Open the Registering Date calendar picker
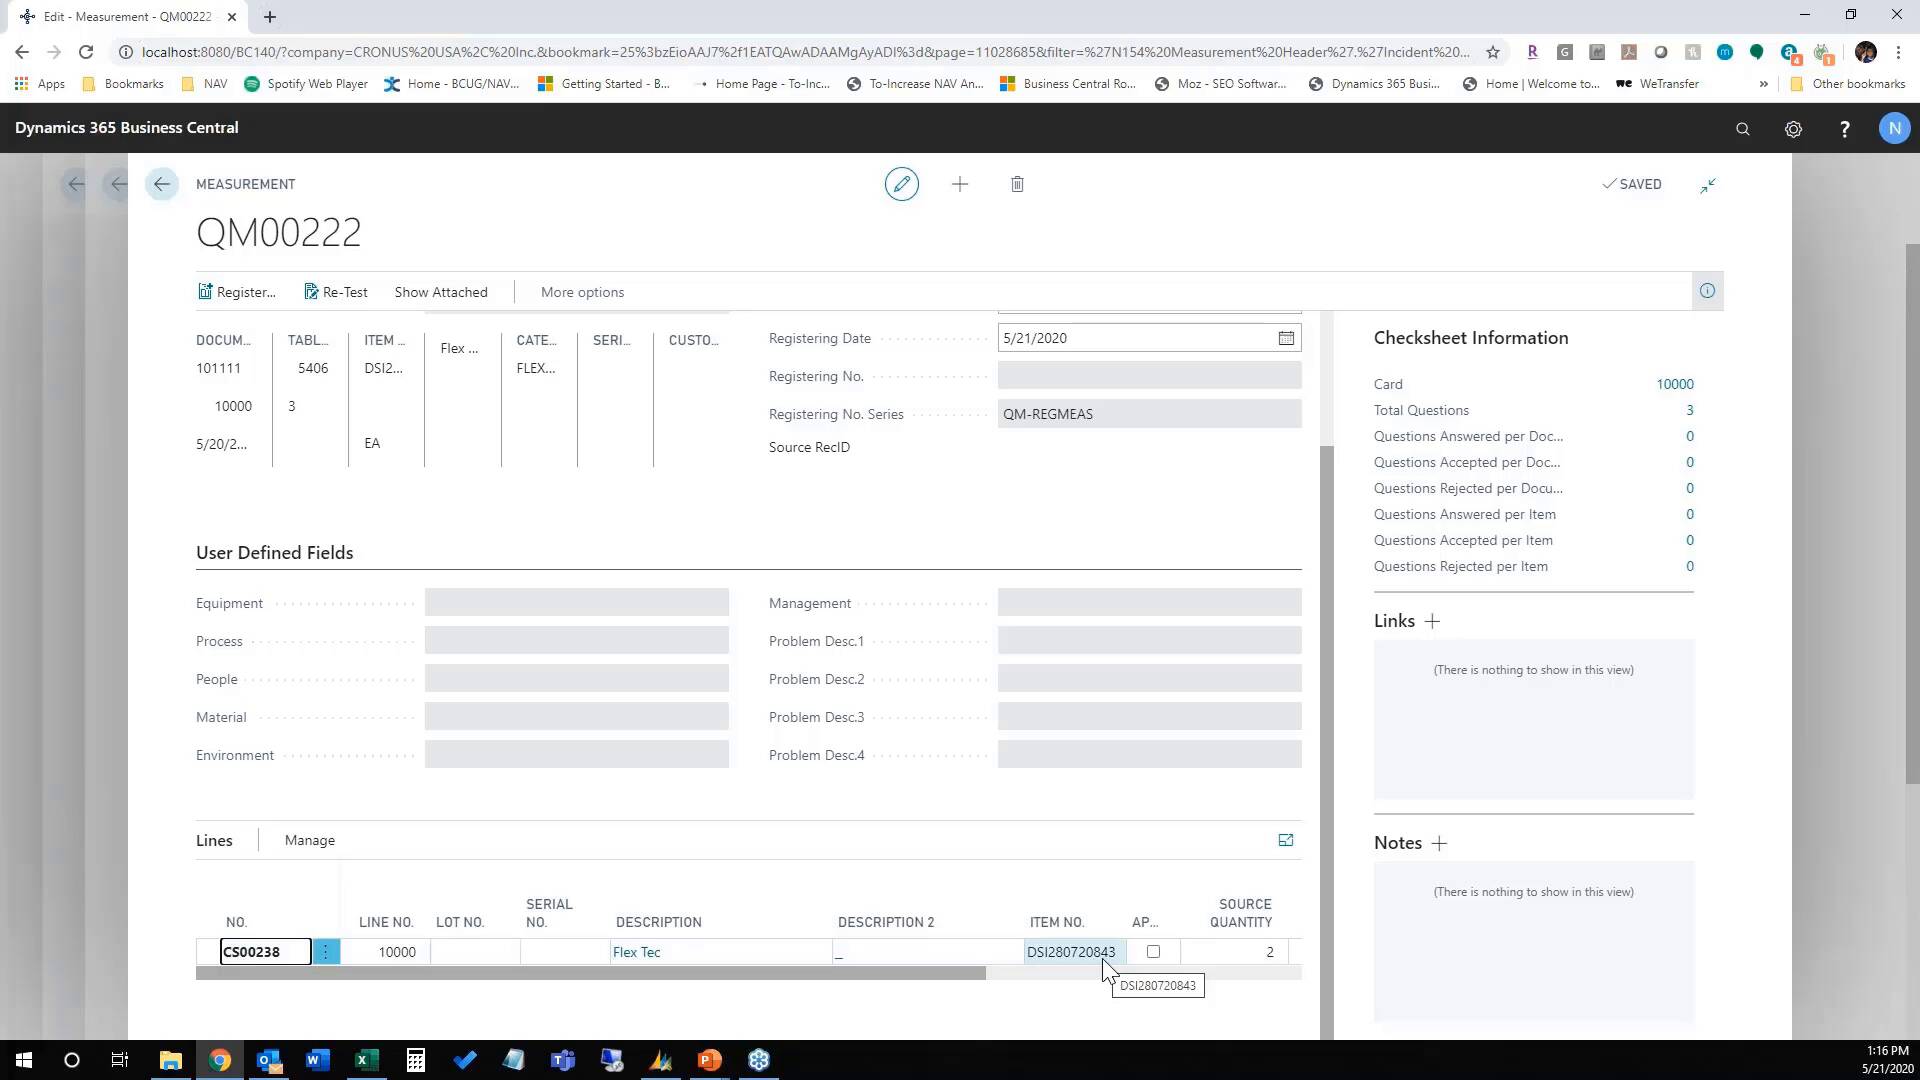The height and width of the screenshot is (1080, 1920). [x=1286, y=338]
